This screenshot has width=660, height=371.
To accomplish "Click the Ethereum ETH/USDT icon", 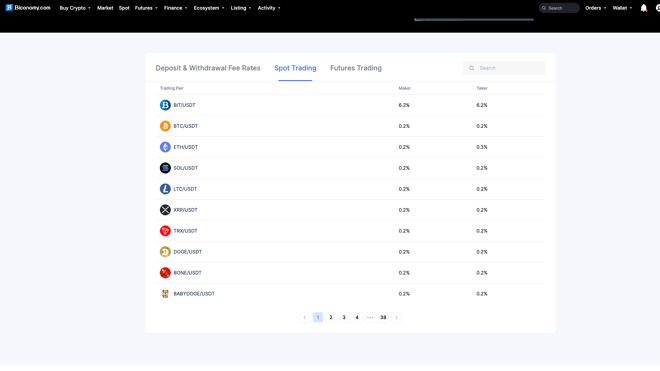I will 165,147.
